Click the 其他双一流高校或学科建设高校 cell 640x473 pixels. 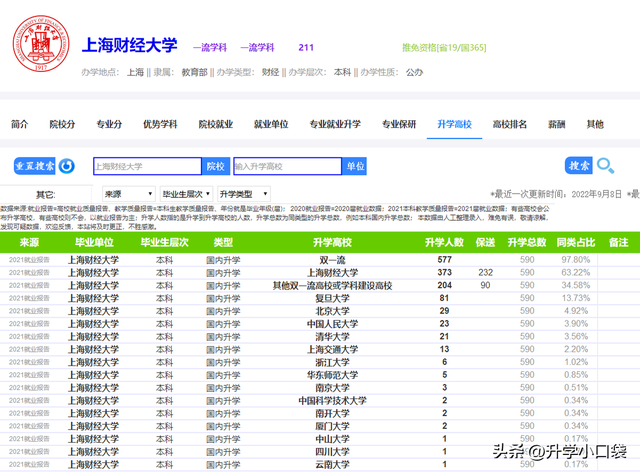[333, 286]
